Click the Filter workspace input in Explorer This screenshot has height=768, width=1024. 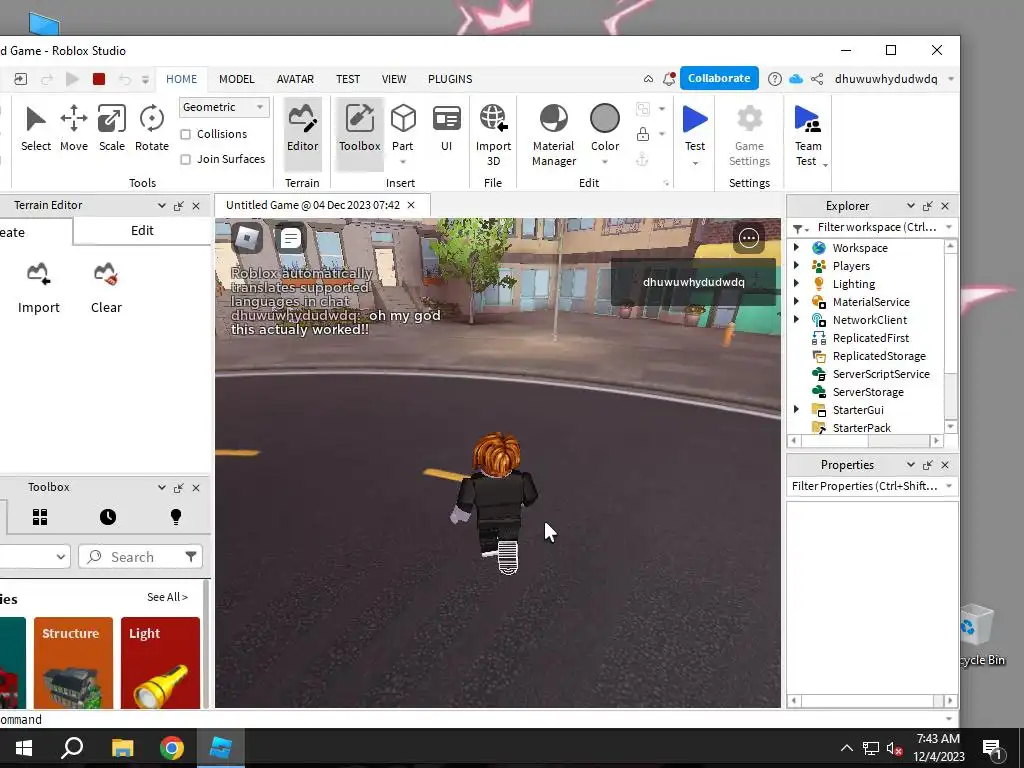[x=876, y=227]
